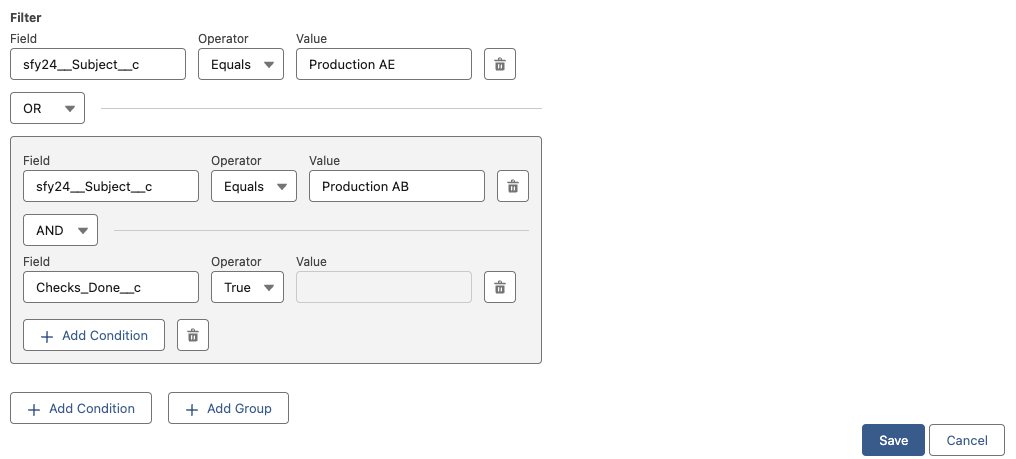
Task: Click the Production AE value field
Action: 384,65
